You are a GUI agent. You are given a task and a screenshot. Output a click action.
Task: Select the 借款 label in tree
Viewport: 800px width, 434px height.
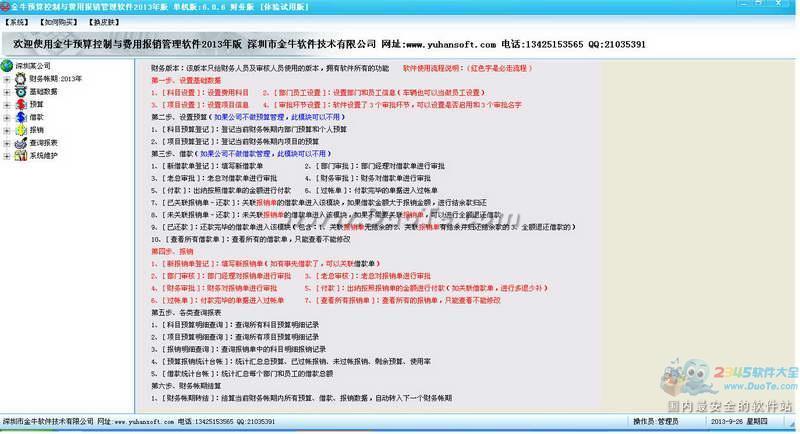pos(36,117)
